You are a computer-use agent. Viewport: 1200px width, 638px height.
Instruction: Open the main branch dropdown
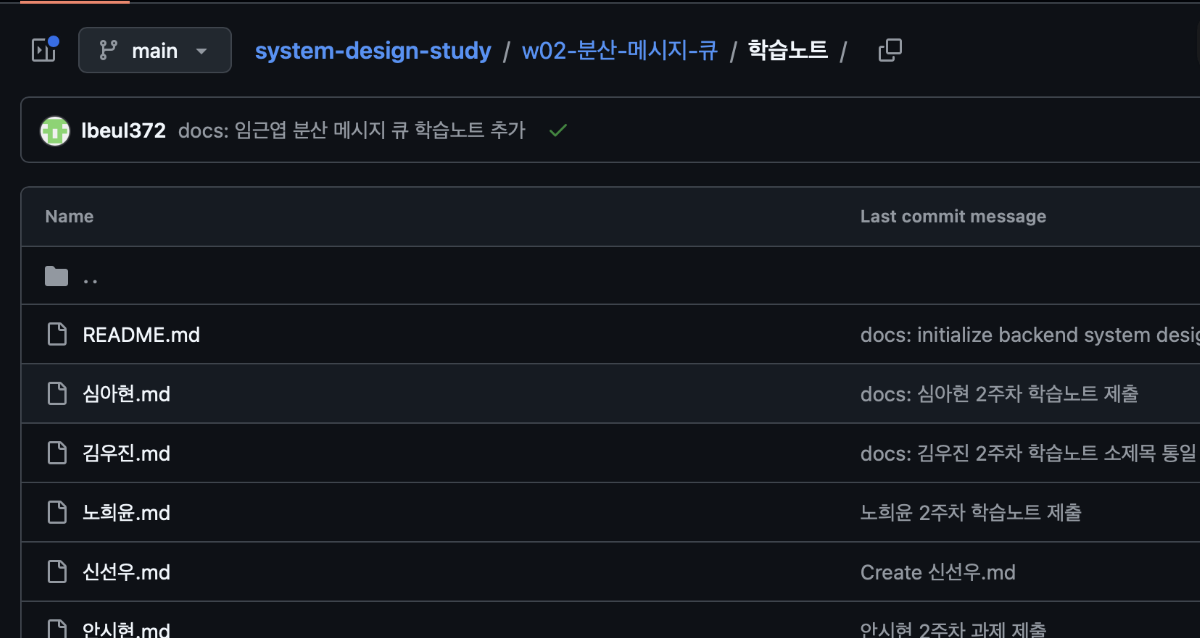pos(155,50)
